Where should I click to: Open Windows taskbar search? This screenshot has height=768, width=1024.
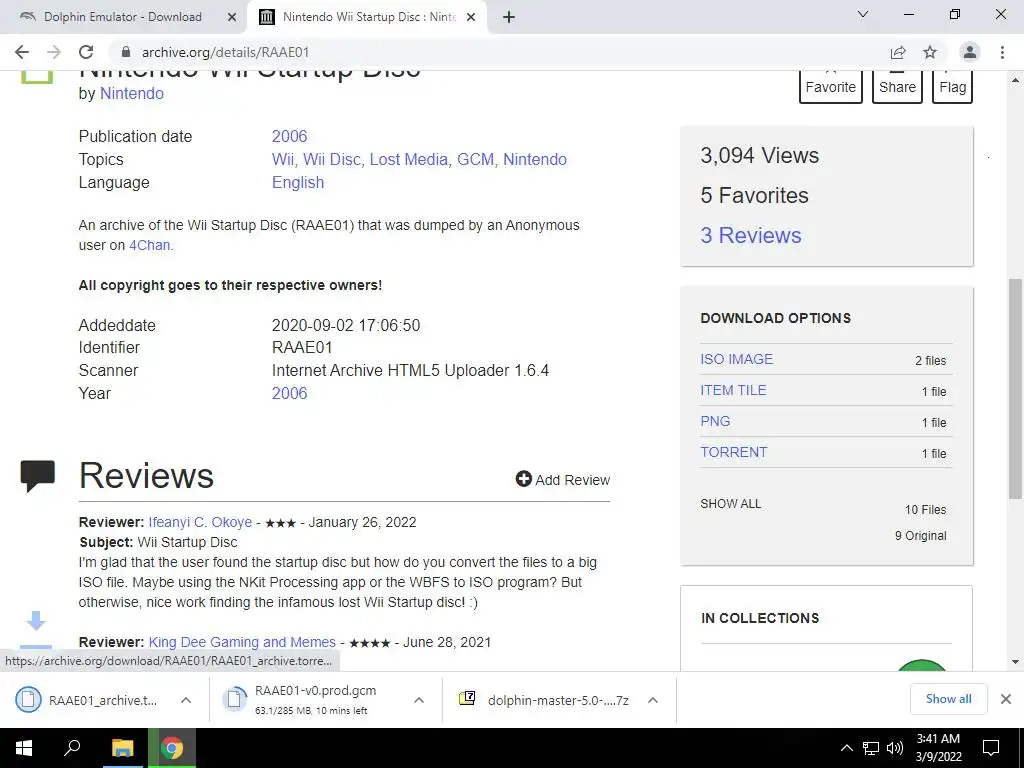pos(72,748)
